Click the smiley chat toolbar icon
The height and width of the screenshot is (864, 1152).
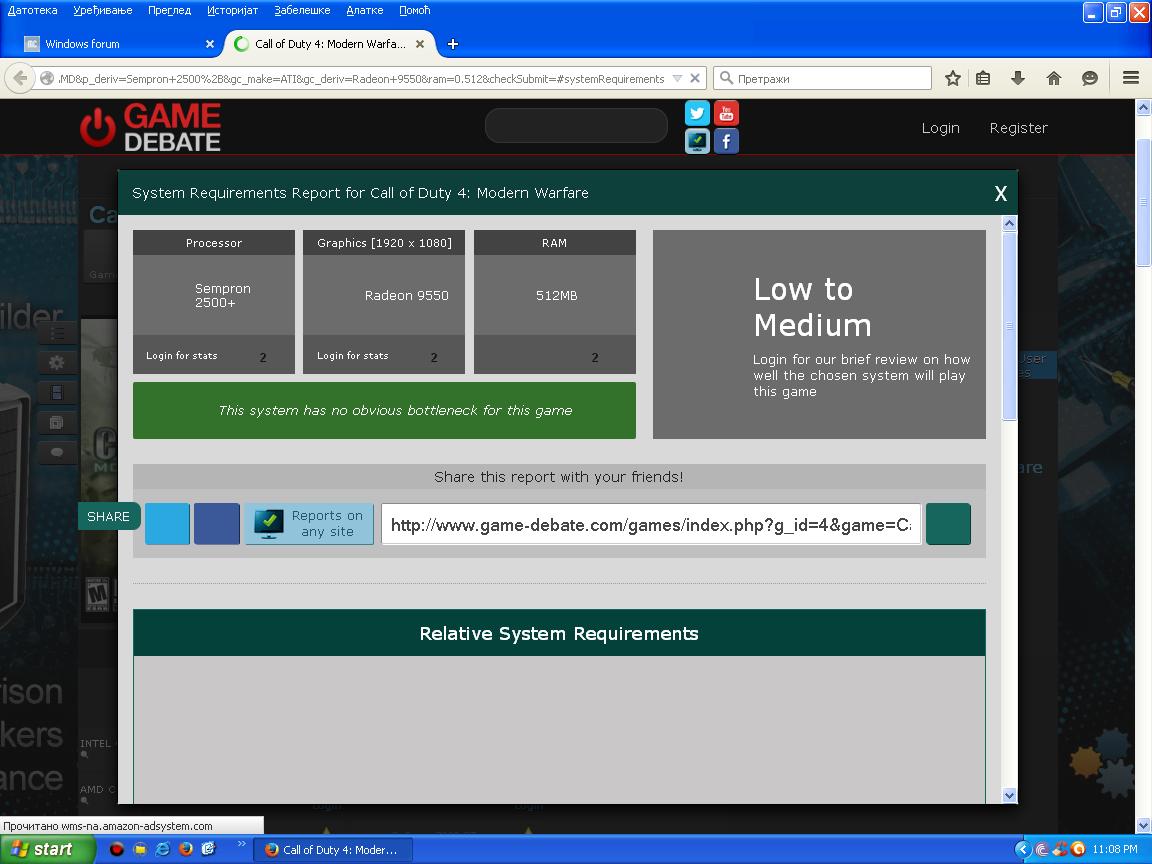coord(1090,78)
